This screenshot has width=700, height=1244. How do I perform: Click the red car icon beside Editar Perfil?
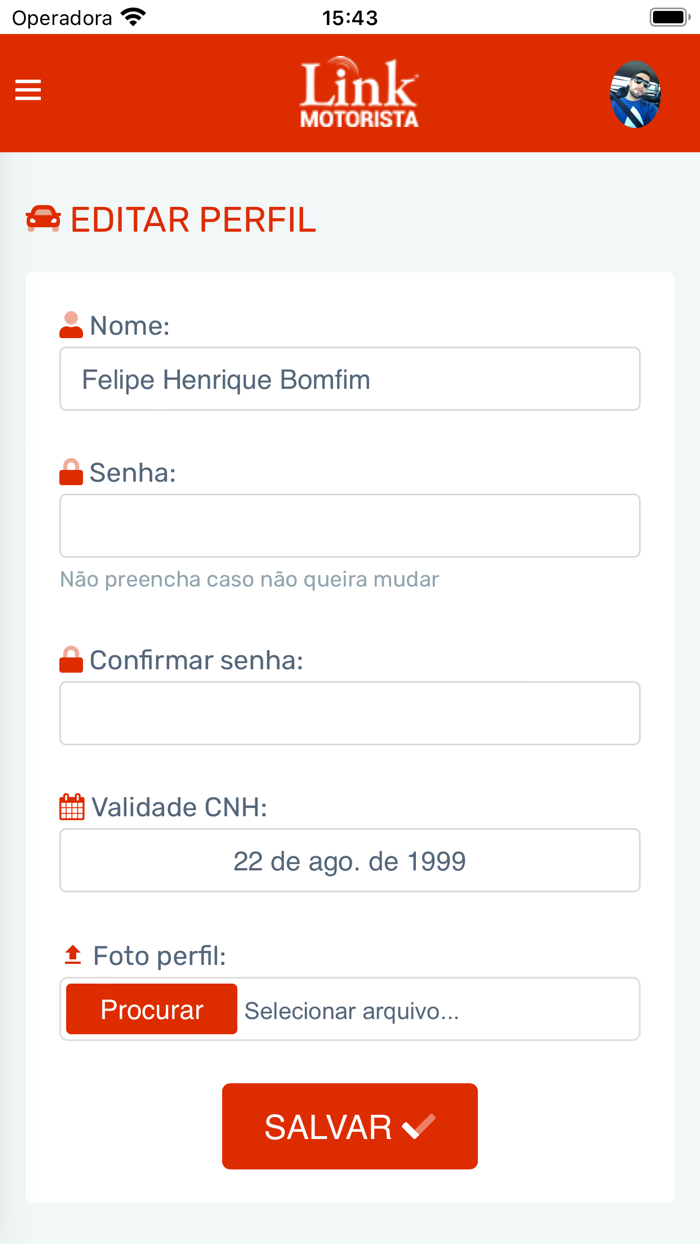pos(43,219)
